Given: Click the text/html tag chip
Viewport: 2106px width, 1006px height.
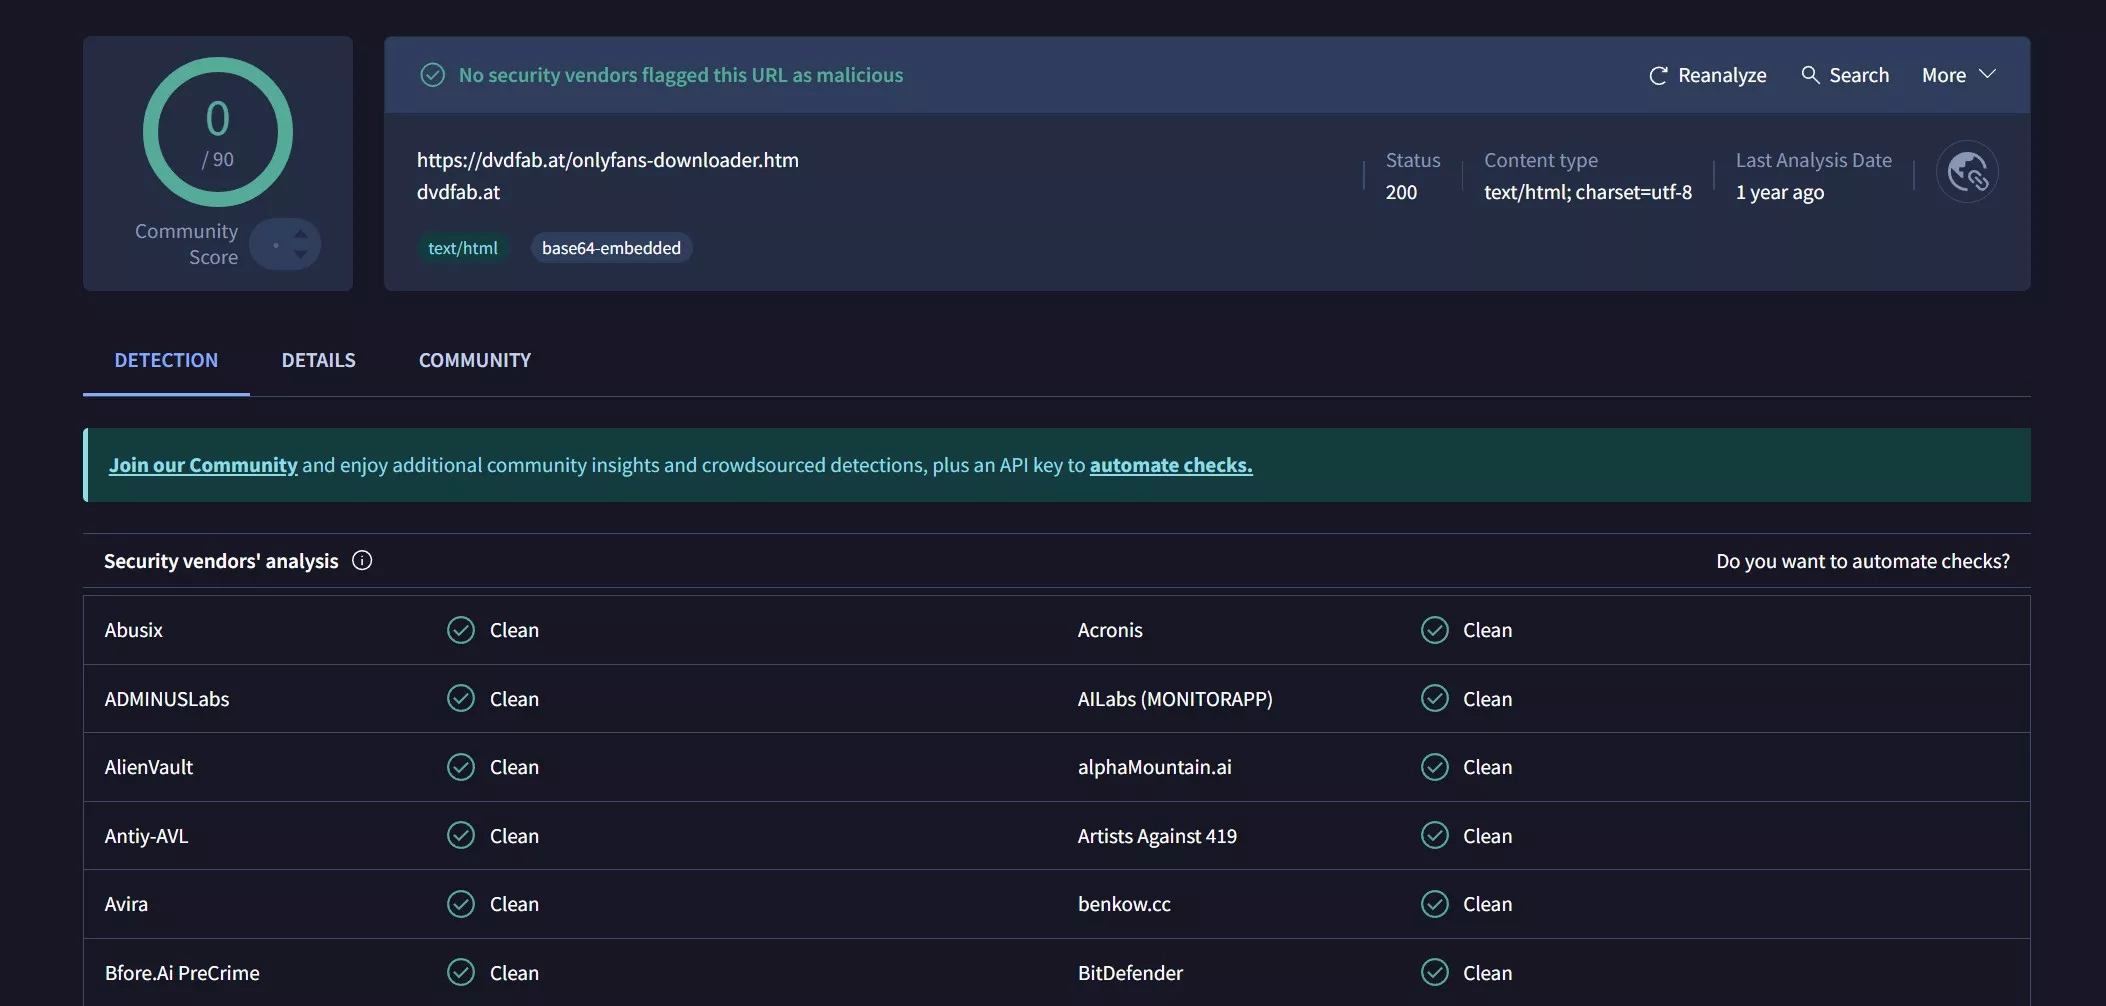Looking at the screenshot, I should (x=462, y=248).
